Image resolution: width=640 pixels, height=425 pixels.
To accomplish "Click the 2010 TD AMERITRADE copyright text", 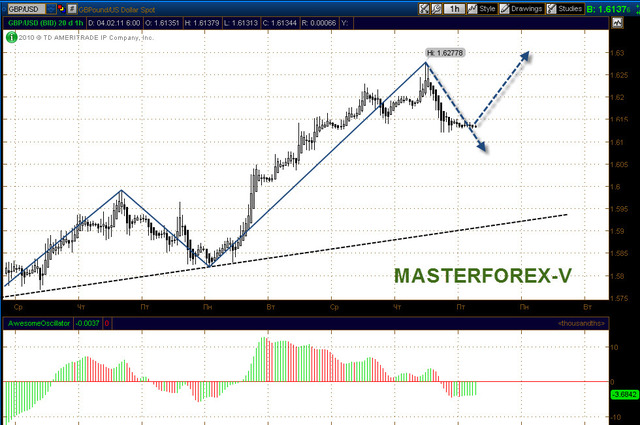I will tap(86, 38).
